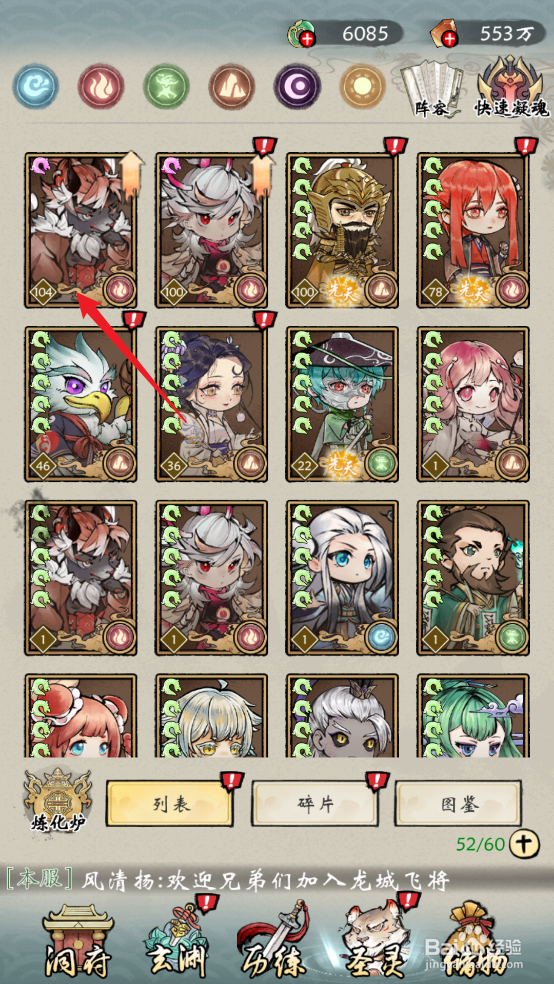This screenshot has width=554, height=984.
Task: Select the brown earth mountain filter
Action: (x=232, y=86)
